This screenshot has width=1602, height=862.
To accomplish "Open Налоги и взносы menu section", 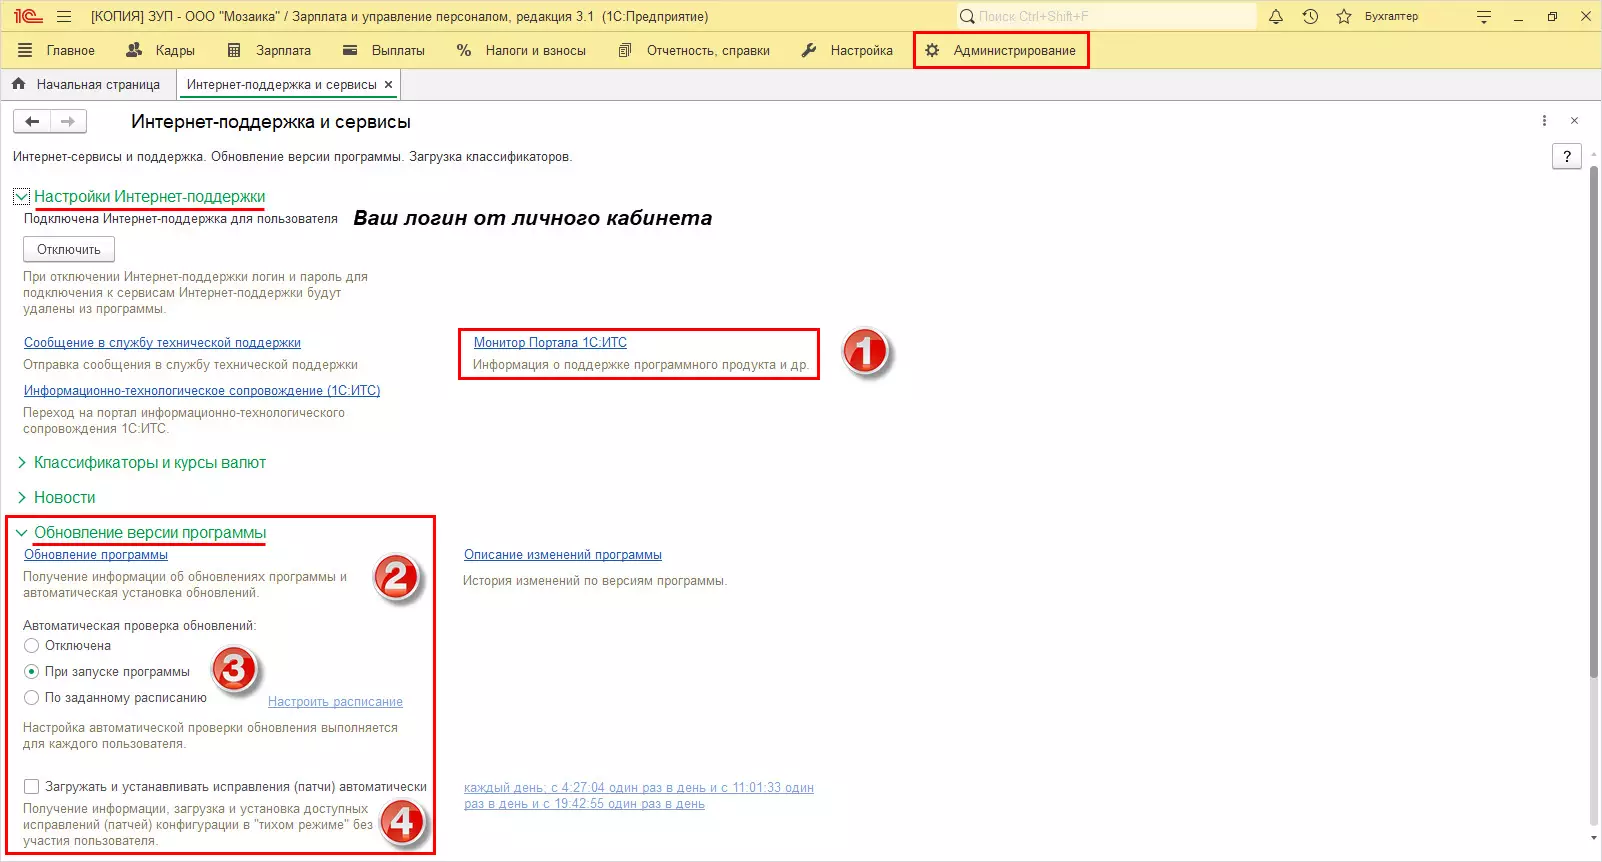I will [521, 50].
